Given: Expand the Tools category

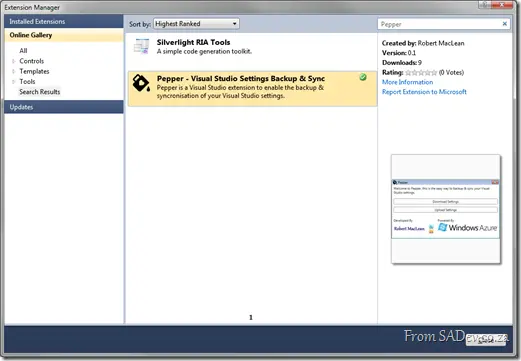Looking at the screenshot, I should click(x=14, y=82).
